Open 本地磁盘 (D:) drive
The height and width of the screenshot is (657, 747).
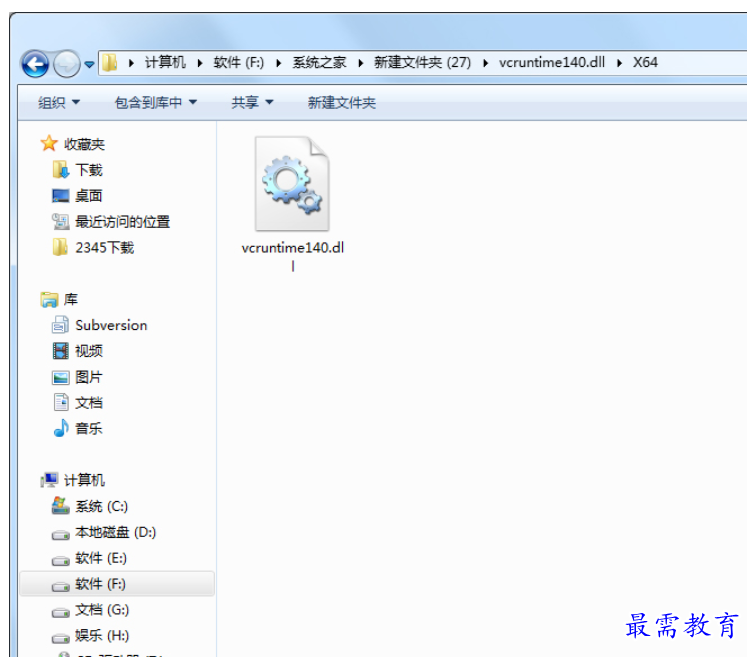(x=116, y=532)
